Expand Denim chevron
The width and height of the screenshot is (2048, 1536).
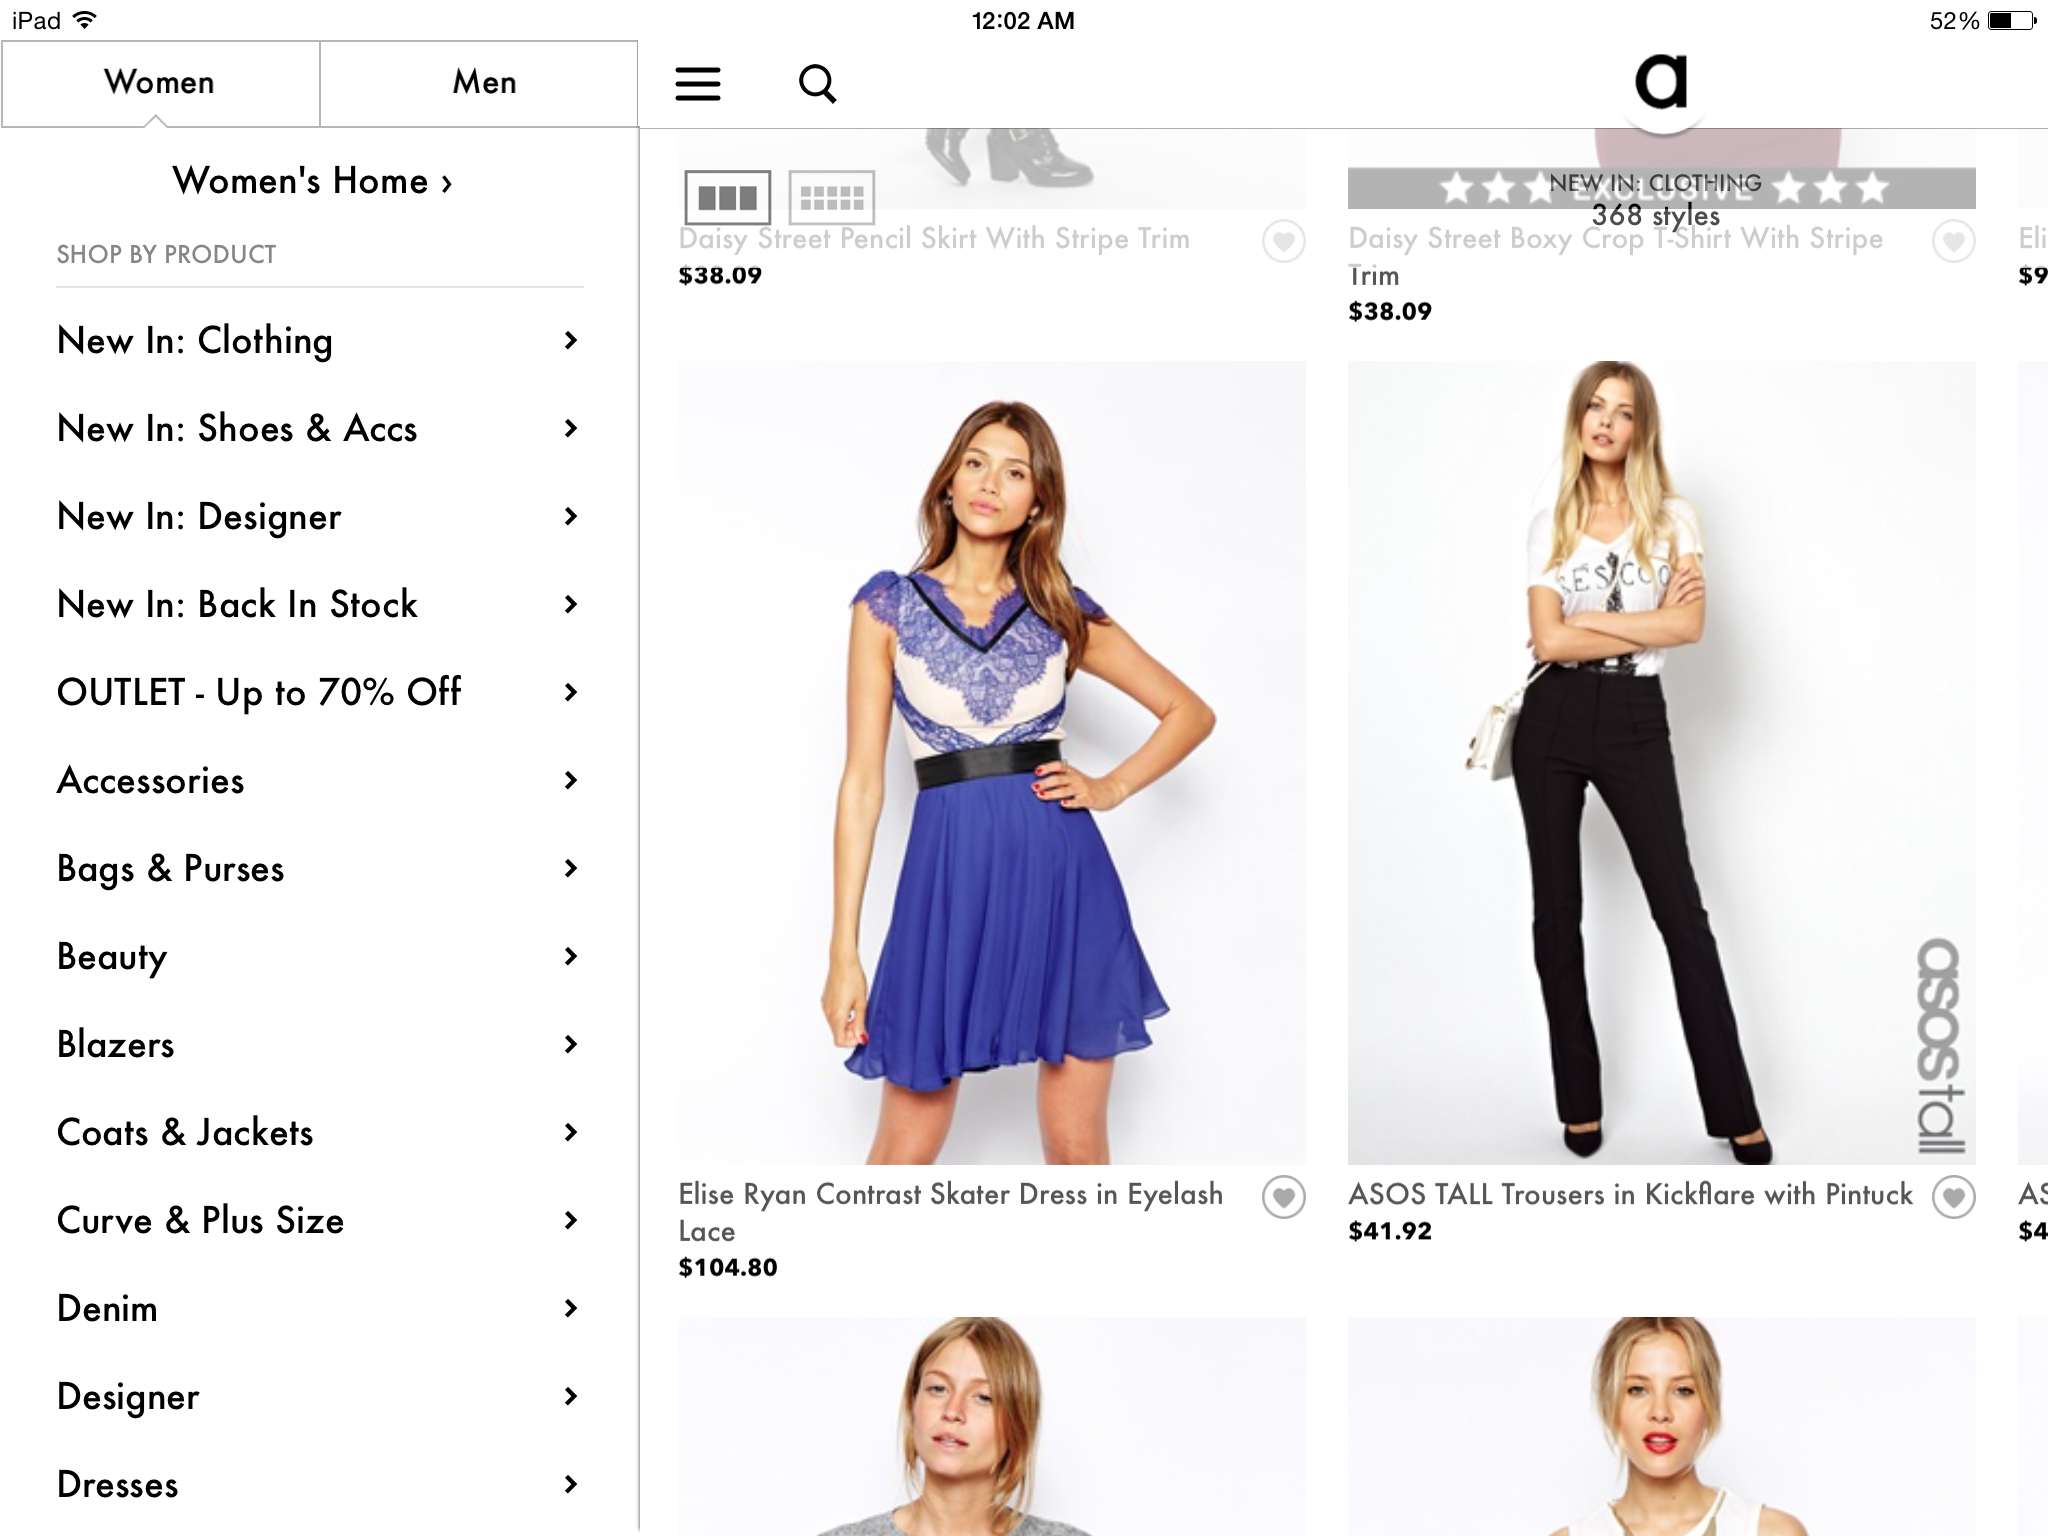point(571,1309)
